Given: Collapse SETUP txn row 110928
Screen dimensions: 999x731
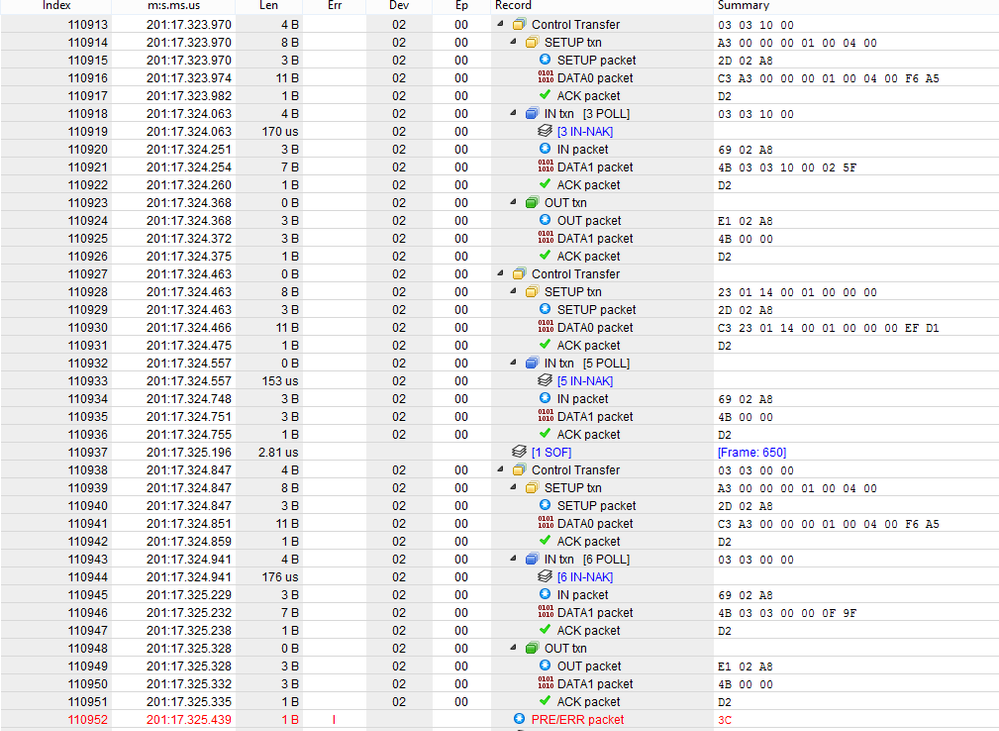Looking at the screenshot, I should coord(513,292).
